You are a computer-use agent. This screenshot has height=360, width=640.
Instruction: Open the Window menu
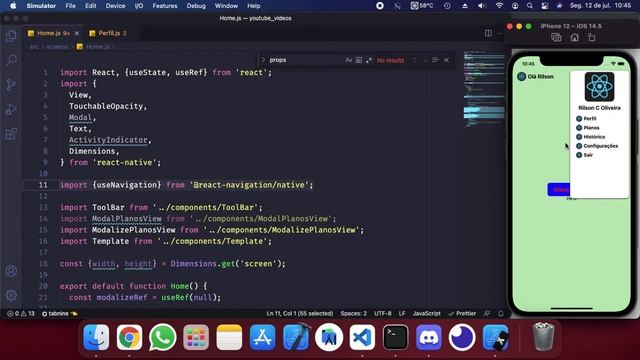(x=226, y=6)
